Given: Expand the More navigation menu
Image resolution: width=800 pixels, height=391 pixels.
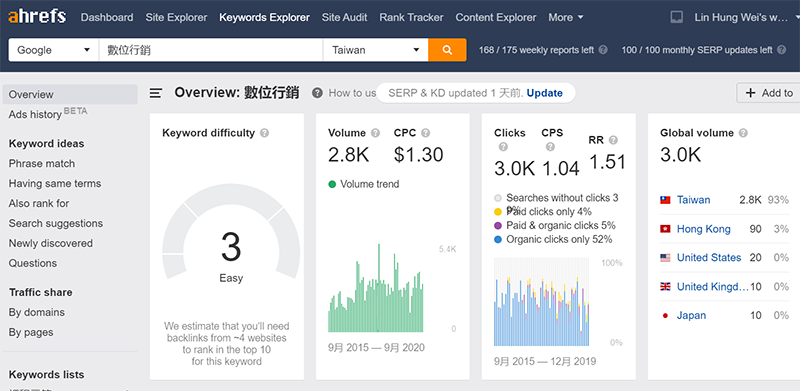Looking at the screenshot, I should pos(566,17).
